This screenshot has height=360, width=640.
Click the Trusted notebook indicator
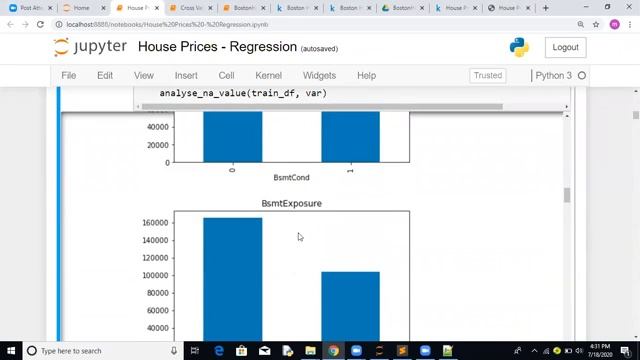488,76
